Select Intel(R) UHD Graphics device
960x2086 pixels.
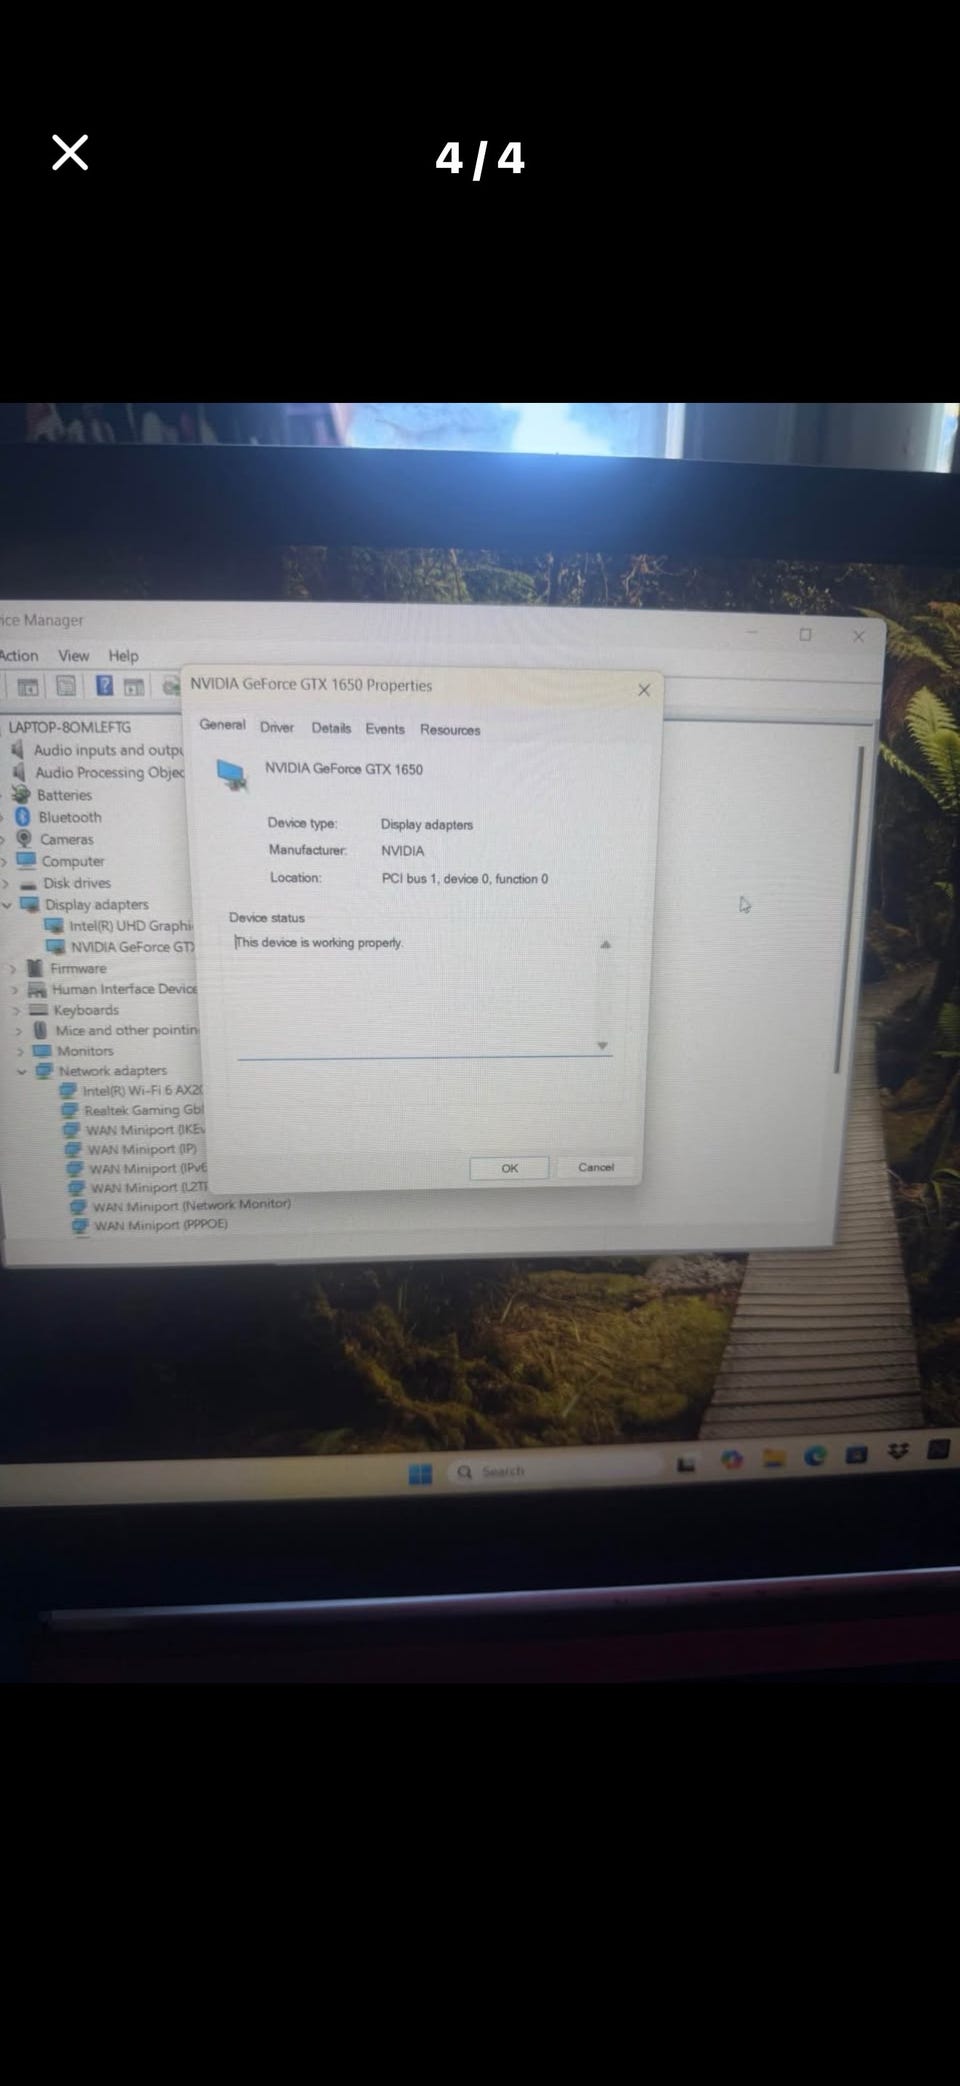(130, 926)
